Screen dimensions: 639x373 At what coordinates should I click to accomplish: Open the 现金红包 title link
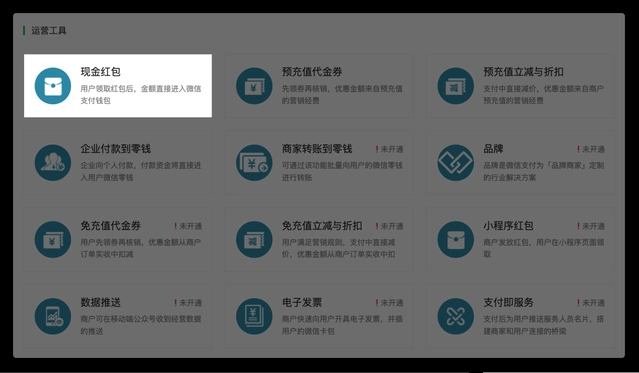coord(100,72)
